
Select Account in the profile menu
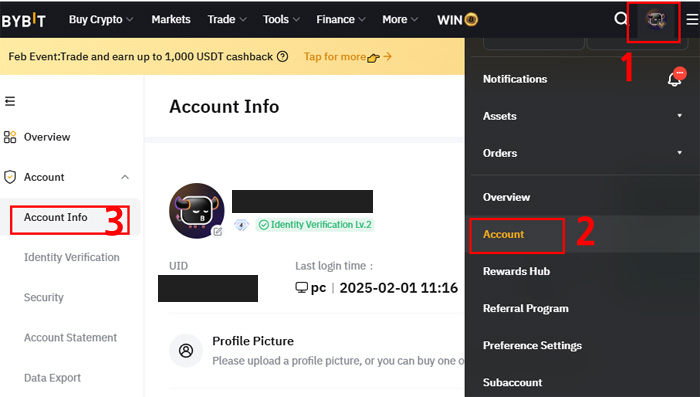tap(503, 234)
